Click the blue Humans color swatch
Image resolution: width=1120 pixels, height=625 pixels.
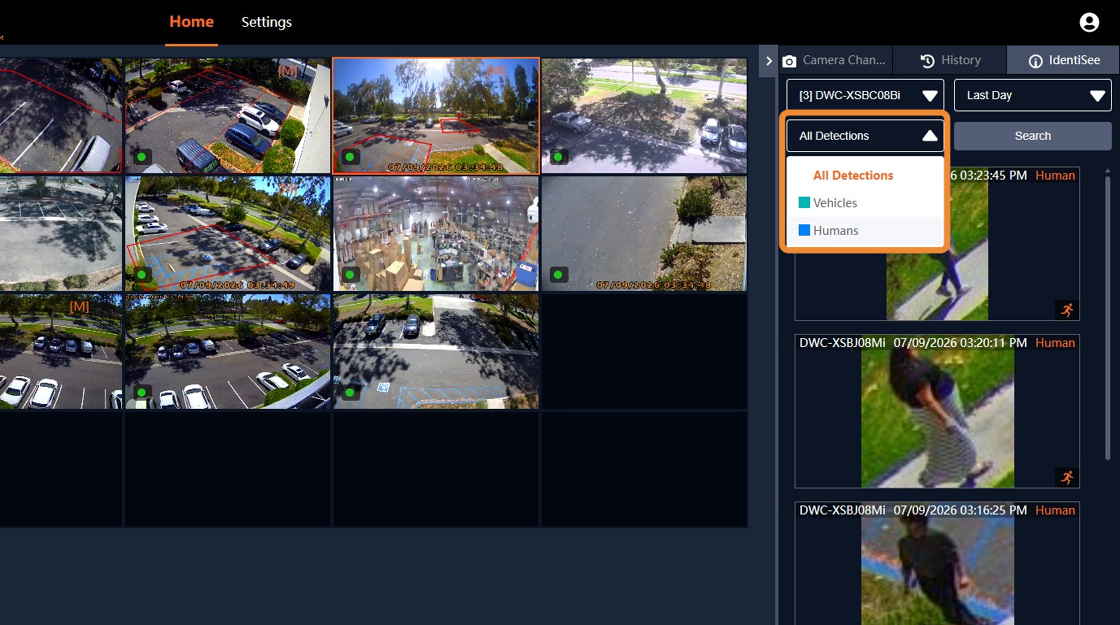point(804,230)
